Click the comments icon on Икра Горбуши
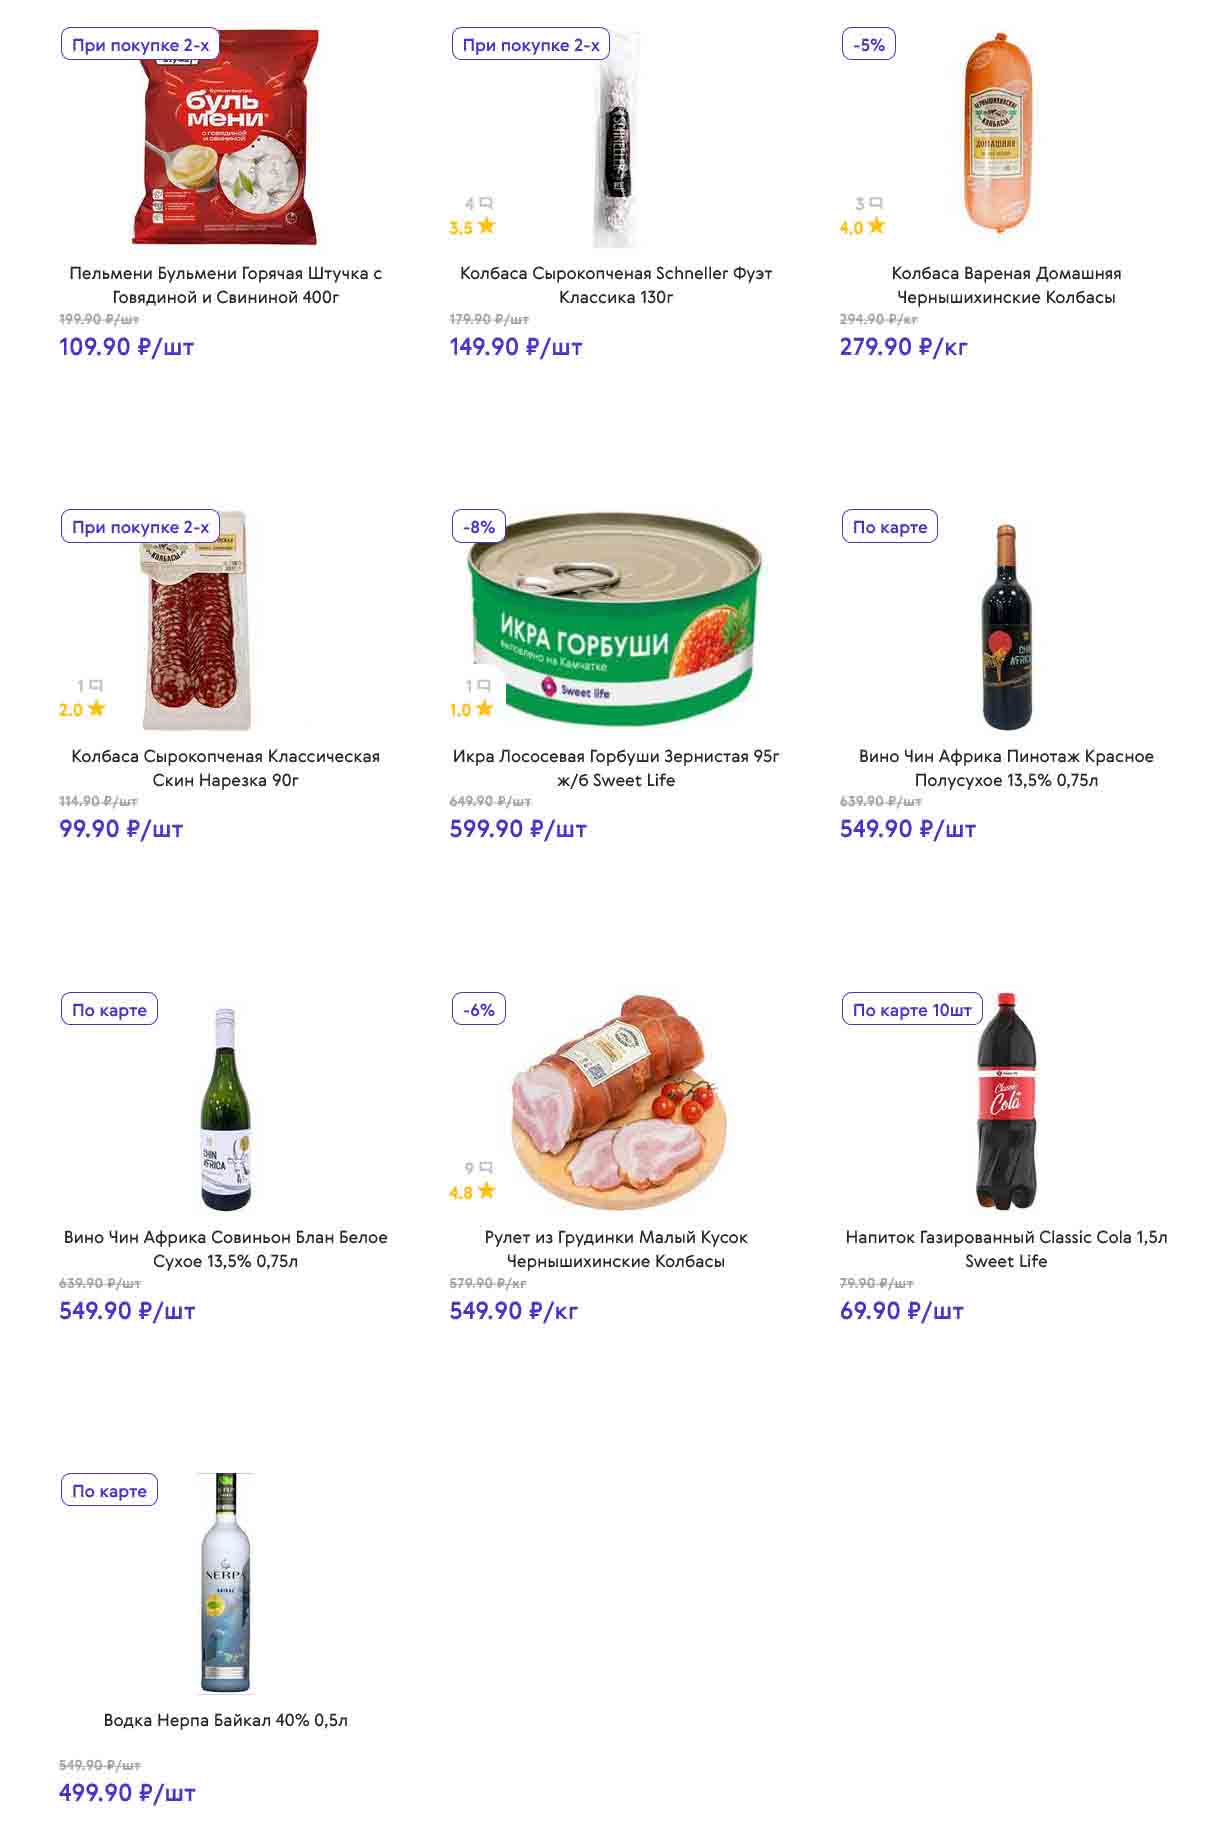 tap(484, 686)
